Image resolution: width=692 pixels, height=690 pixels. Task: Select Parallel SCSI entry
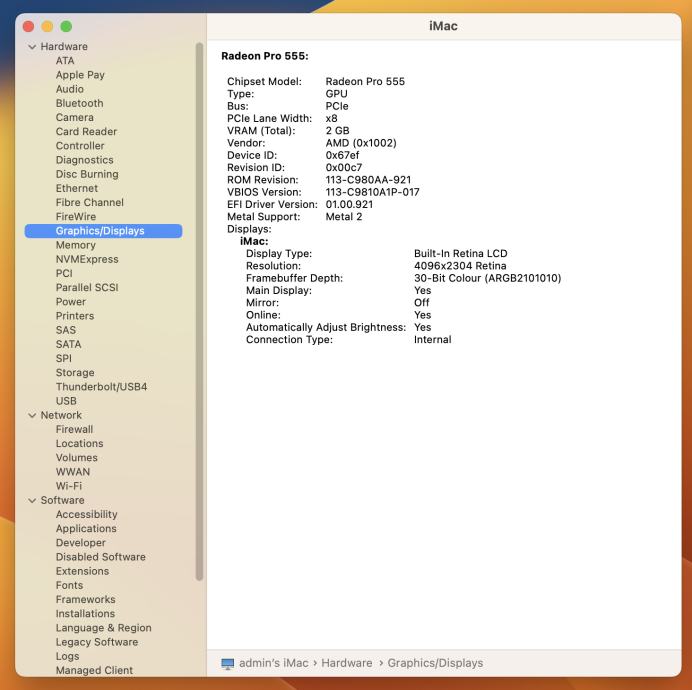87,287
